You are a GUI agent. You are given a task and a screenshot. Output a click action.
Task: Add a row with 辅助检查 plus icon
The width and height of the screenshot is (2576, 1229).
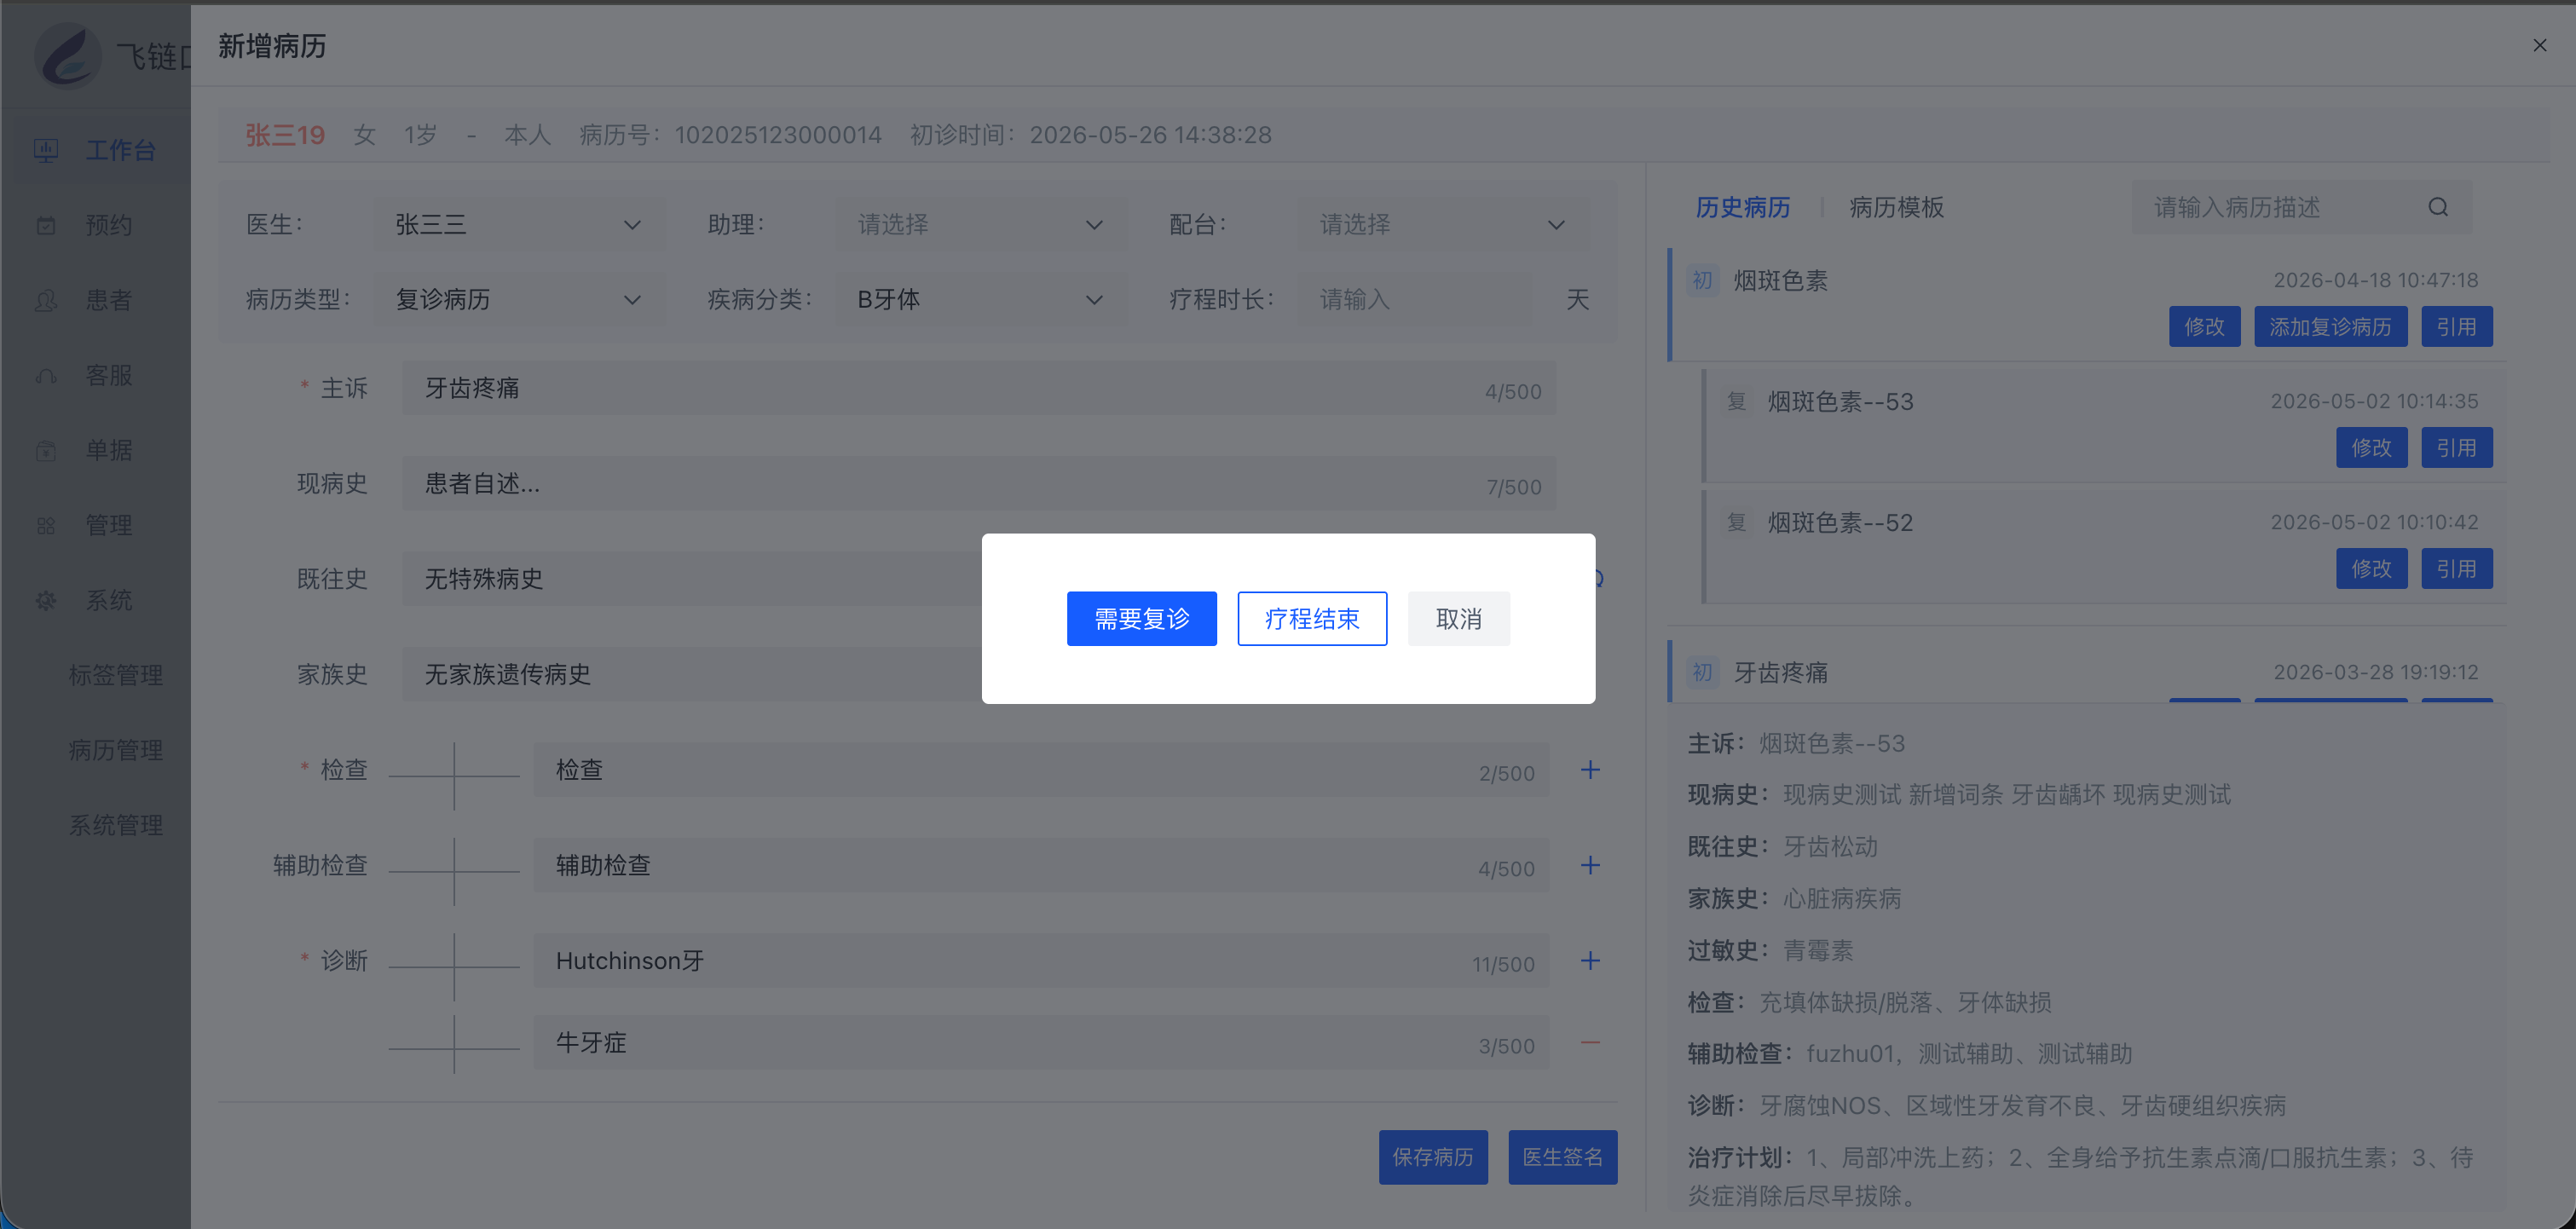click(1590, 865)
